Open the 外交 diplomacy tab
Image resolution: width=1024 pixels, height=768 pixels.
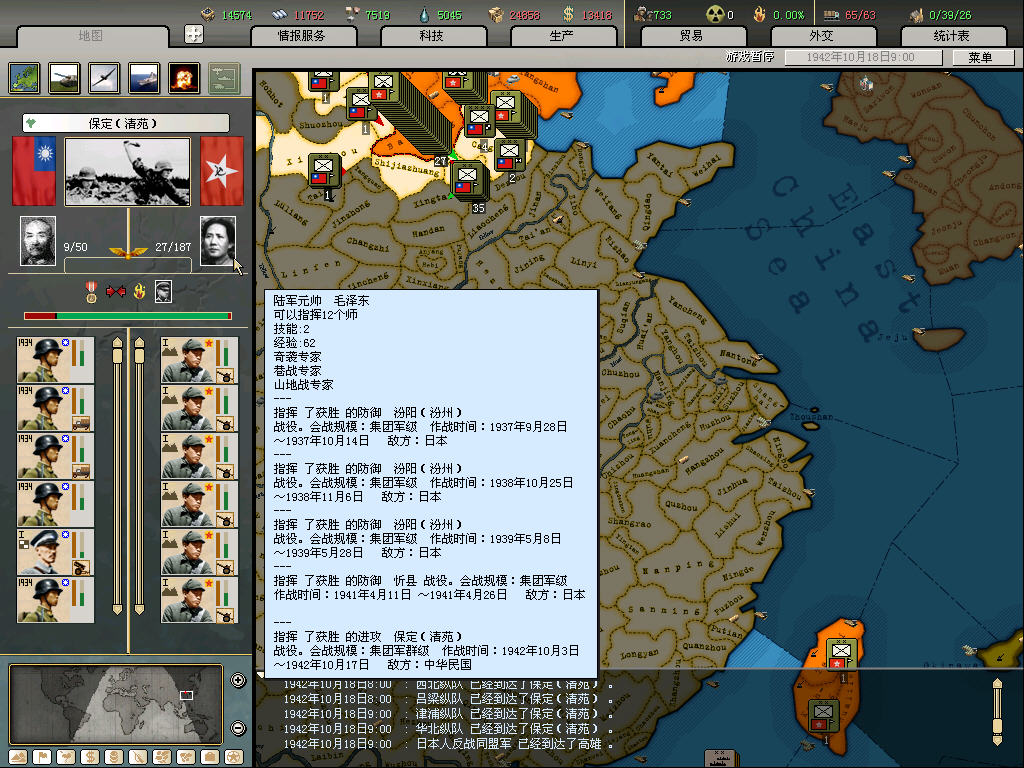(822, 36)
